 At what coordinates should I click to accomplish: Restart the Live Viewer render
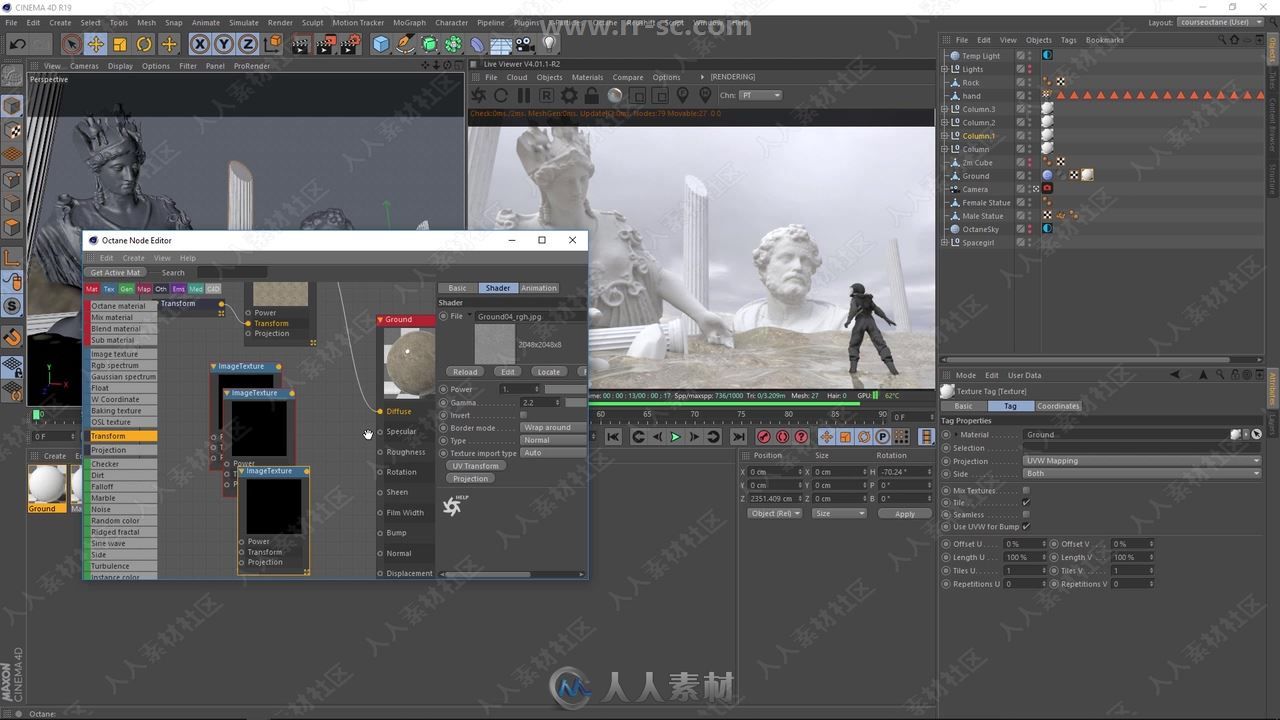click(x=501, y=95)
